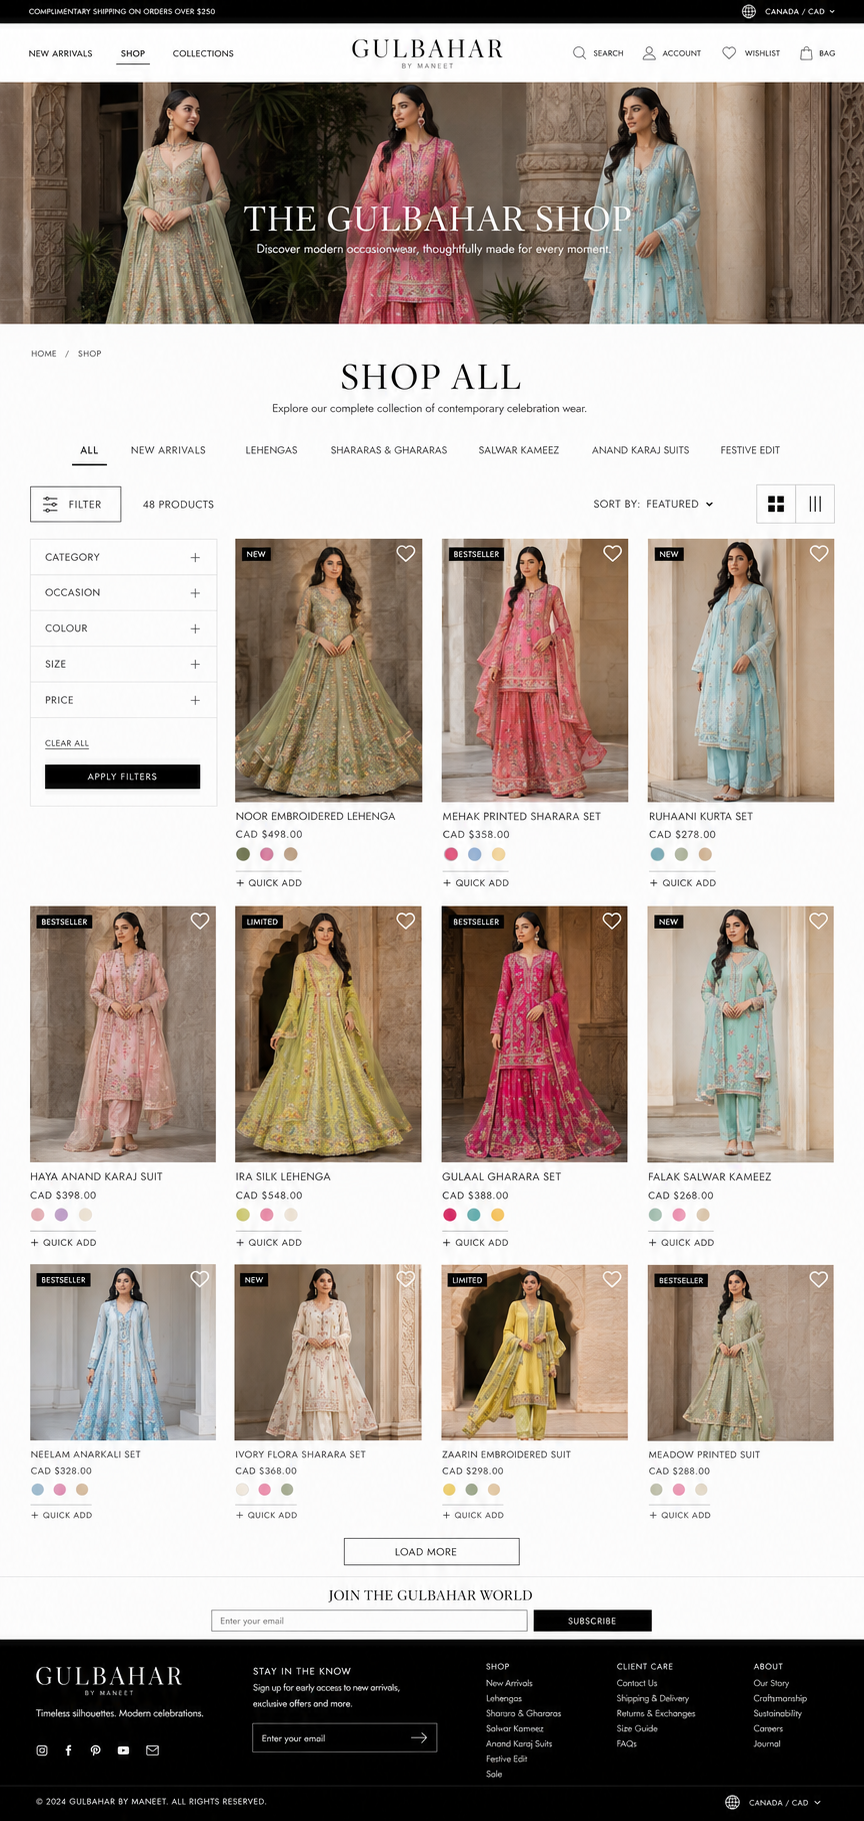Screen dimensions: 864x1821
Task: Select the Lehengas category tab
Action: click(x=271, y=450)
